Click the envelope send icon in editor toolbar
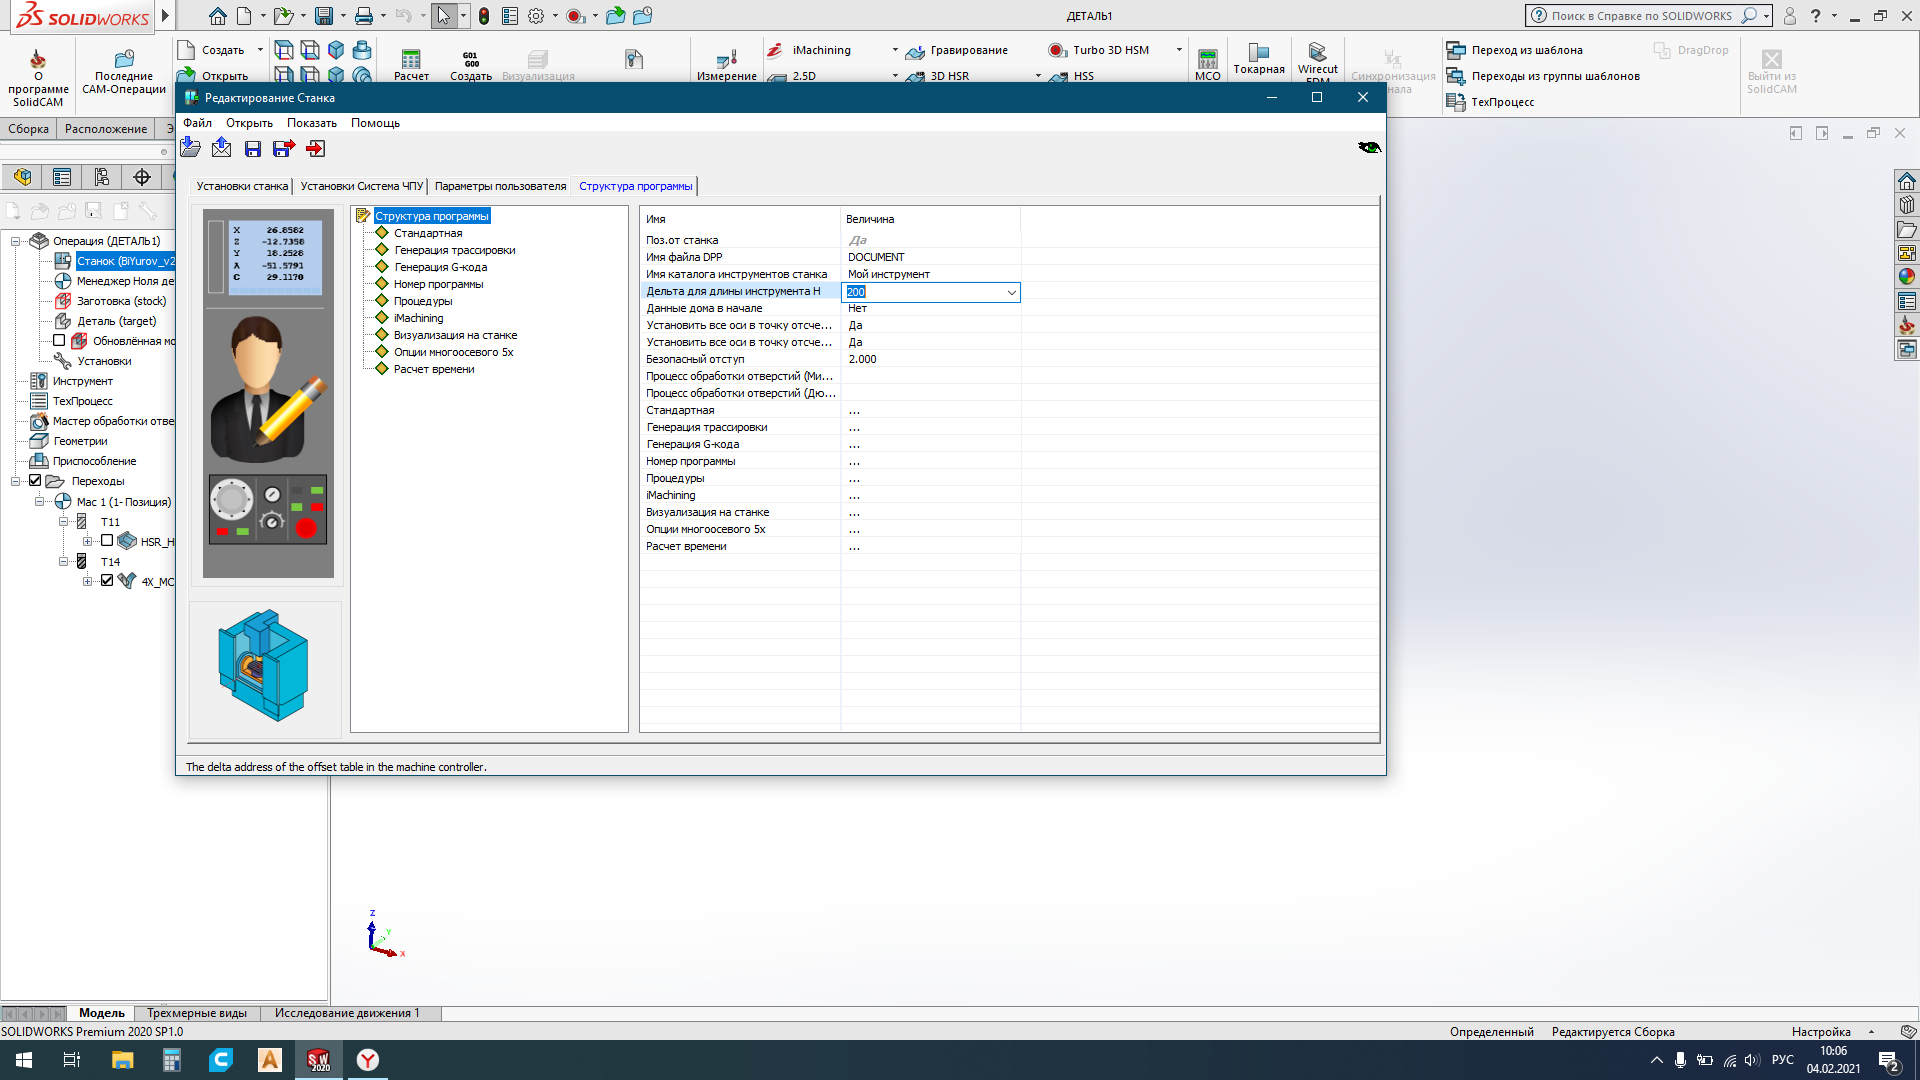The image size is (1920, 1080). click(221, 148)
